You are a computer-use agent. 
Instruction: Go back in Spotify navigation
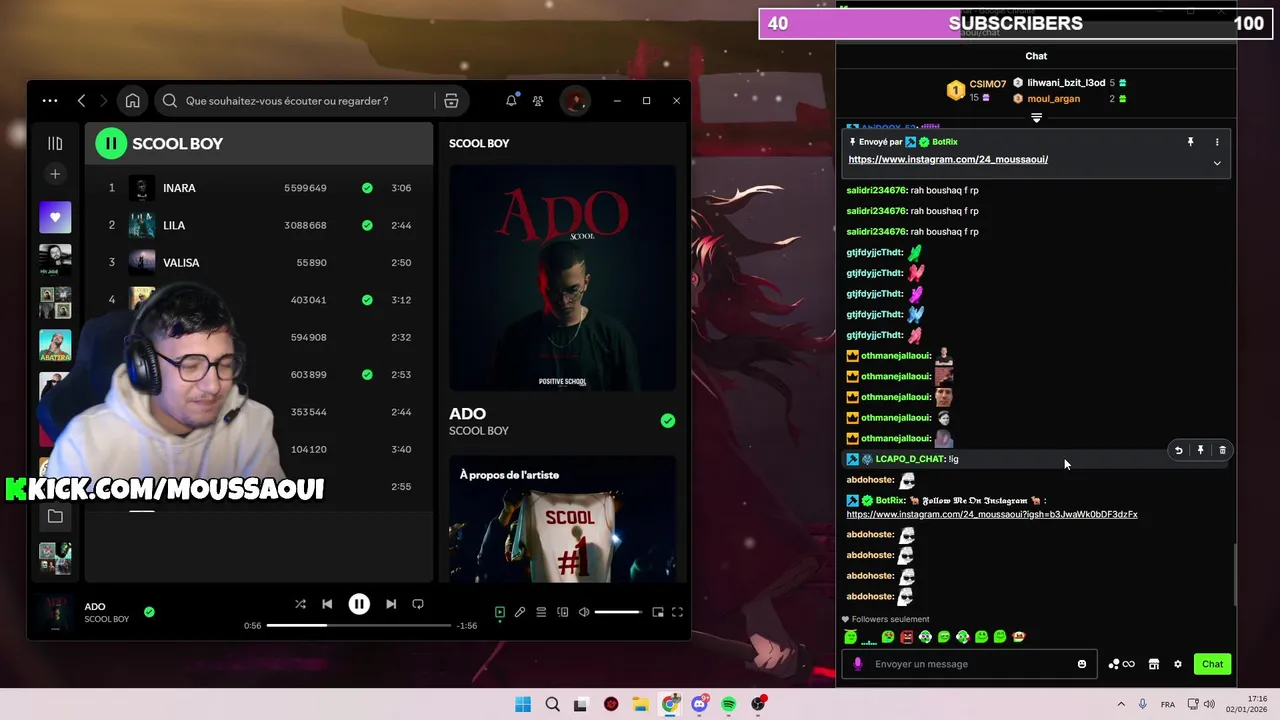(x=82, y=101)
